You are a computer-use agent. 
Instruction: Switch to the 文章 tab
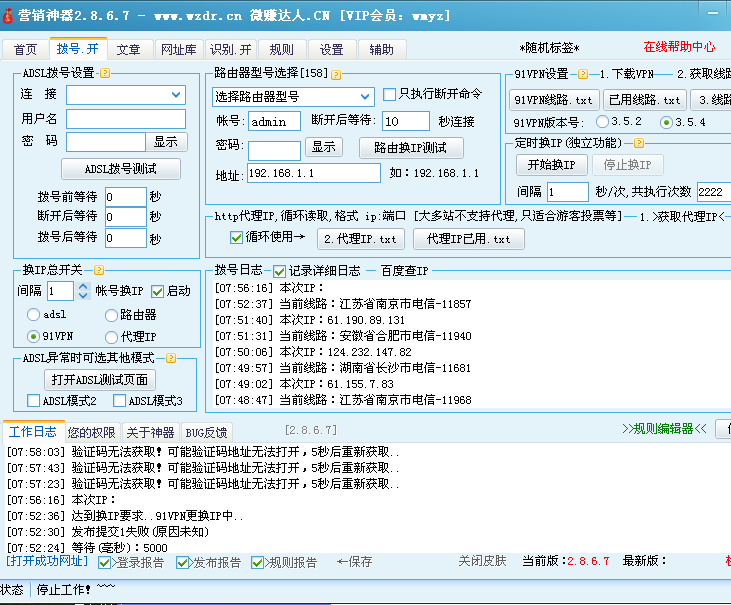128,49
